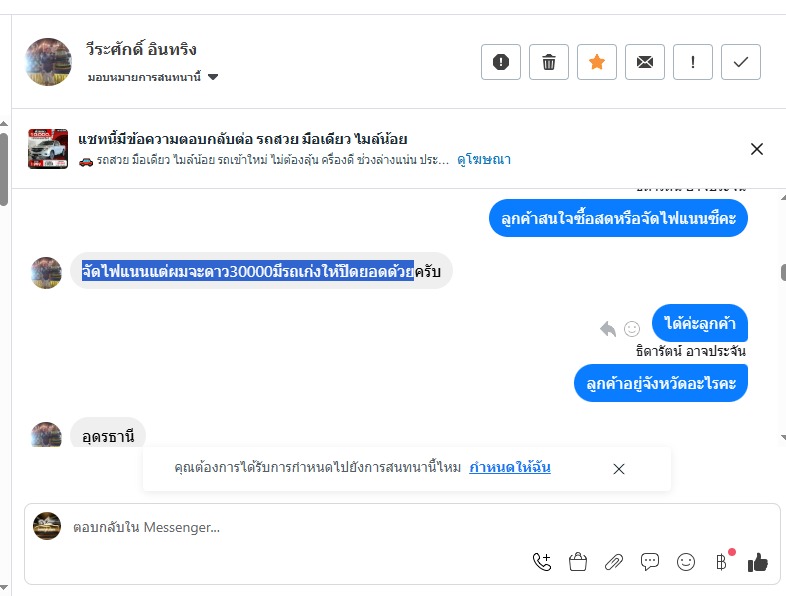Click the กำหนดให้ฉัน assign link
The width and height of the screenshot is (786, 596).
509,467
